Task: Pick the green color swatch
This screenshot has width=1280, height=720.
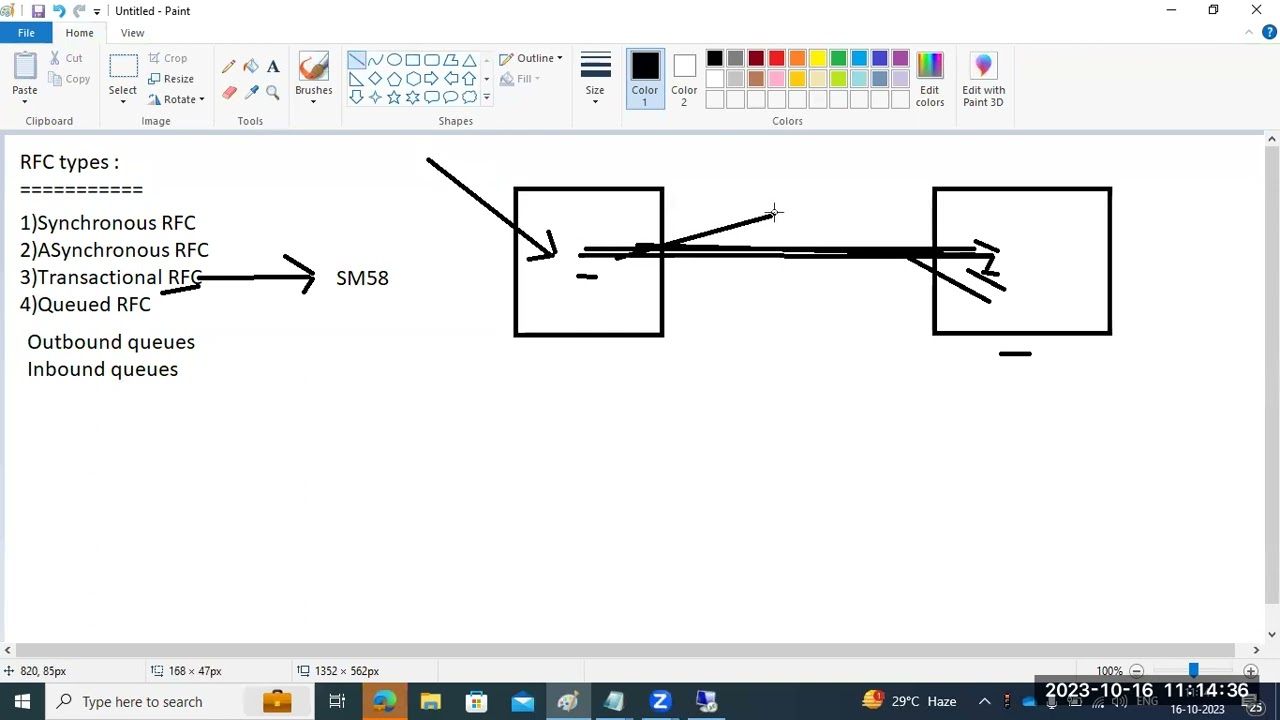Action: pos(838,59)
